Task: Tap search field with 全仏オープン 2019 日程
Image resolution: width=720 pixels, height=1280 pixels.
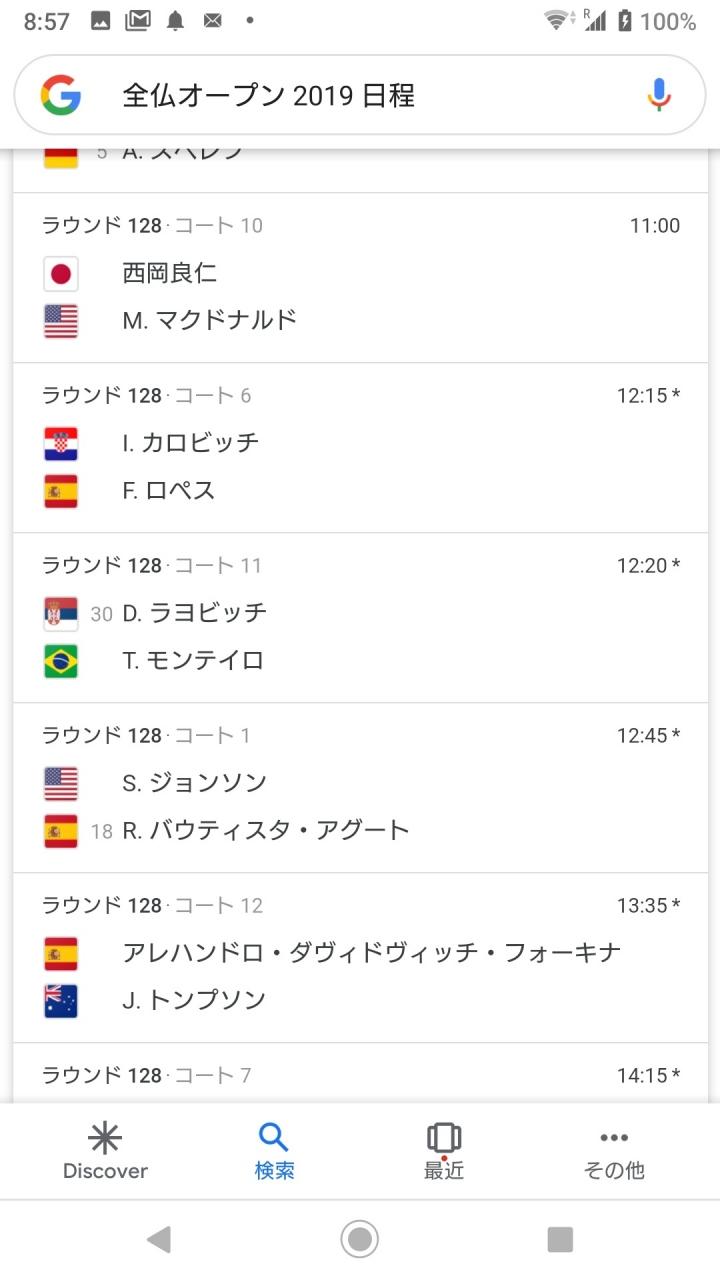Action: click(x=360, y=95)
